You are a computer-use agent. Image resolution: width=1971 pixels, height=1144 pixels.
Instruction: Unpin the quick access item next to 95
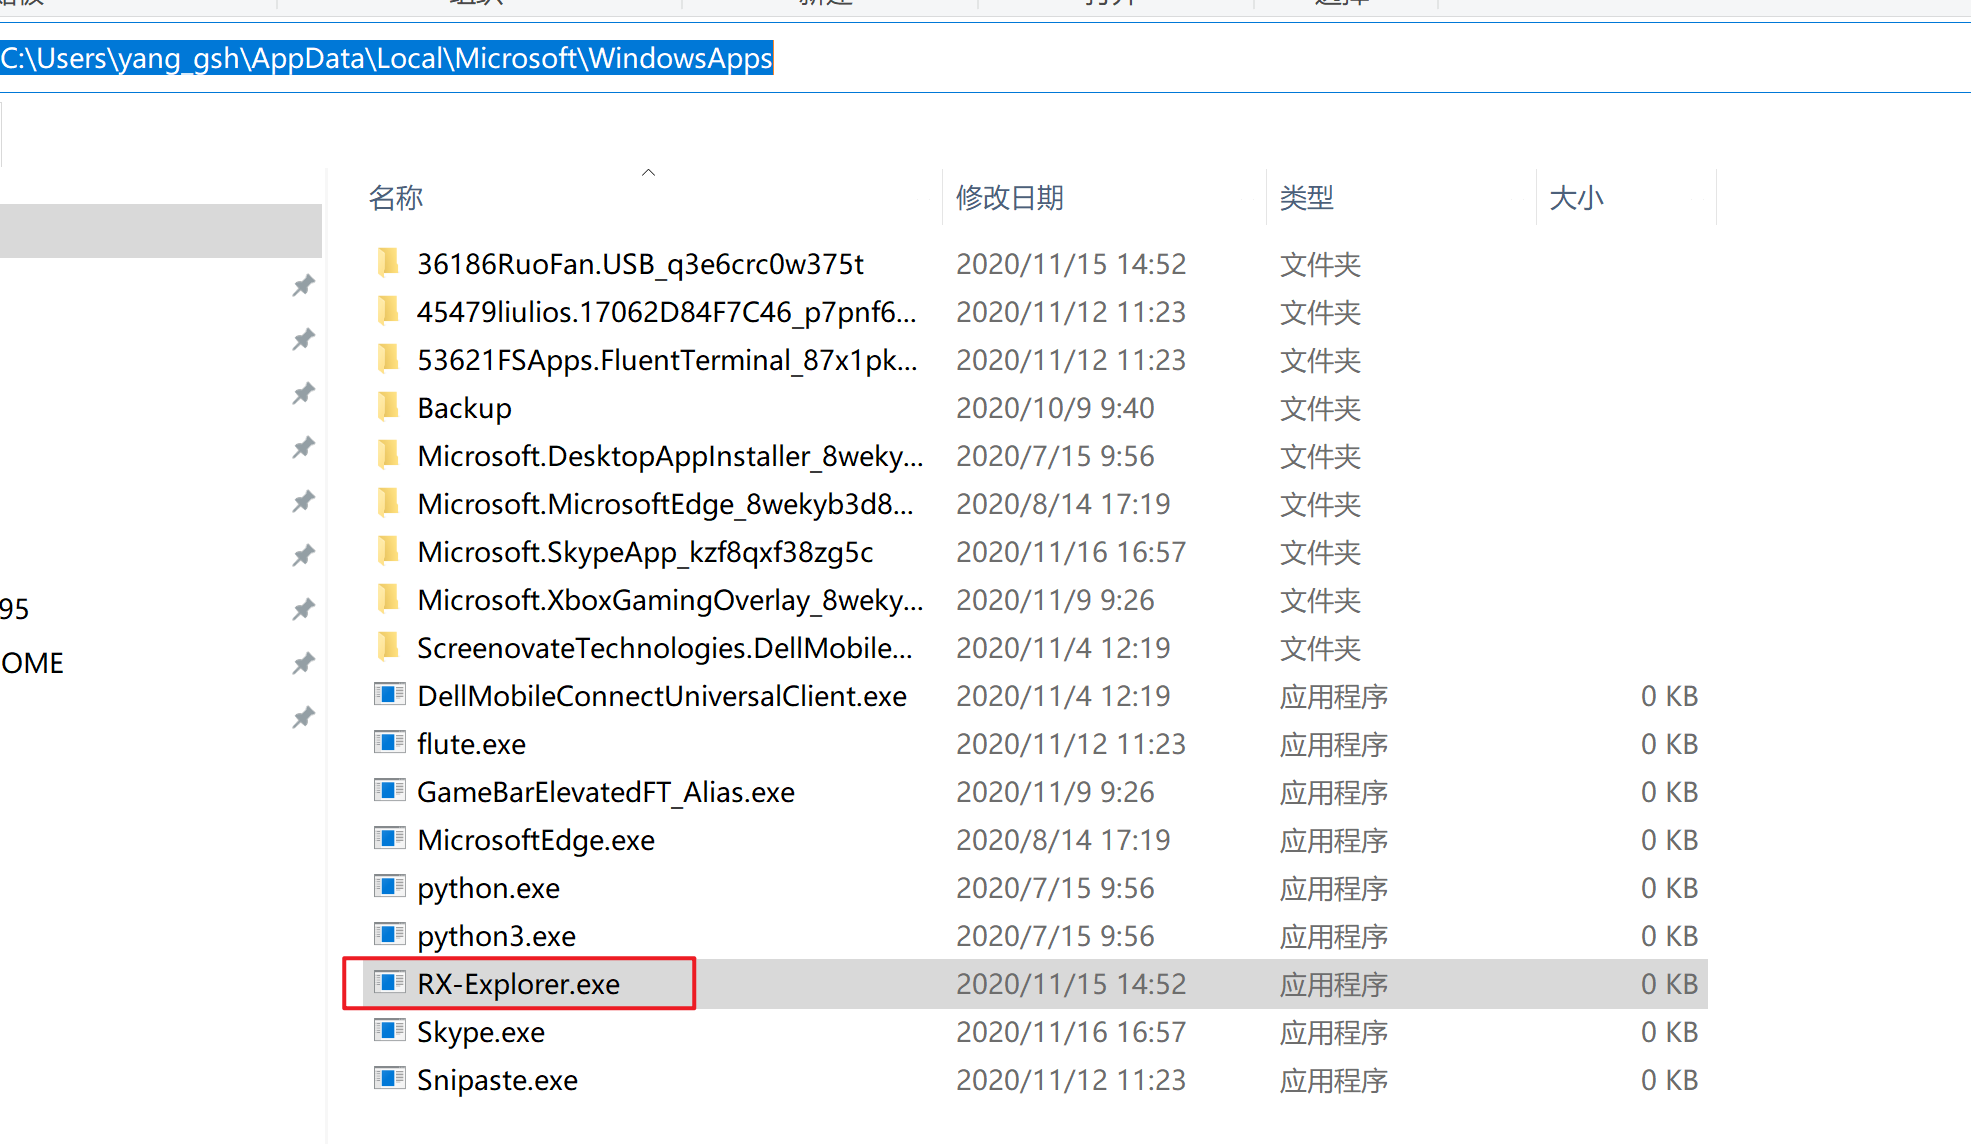303,609
